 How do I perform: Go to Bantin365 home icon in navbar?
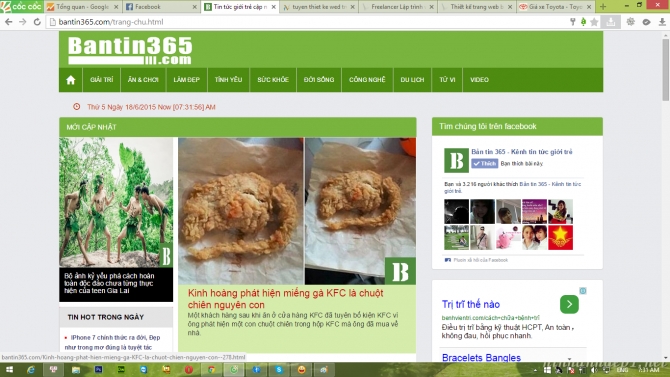click(71, 80)
